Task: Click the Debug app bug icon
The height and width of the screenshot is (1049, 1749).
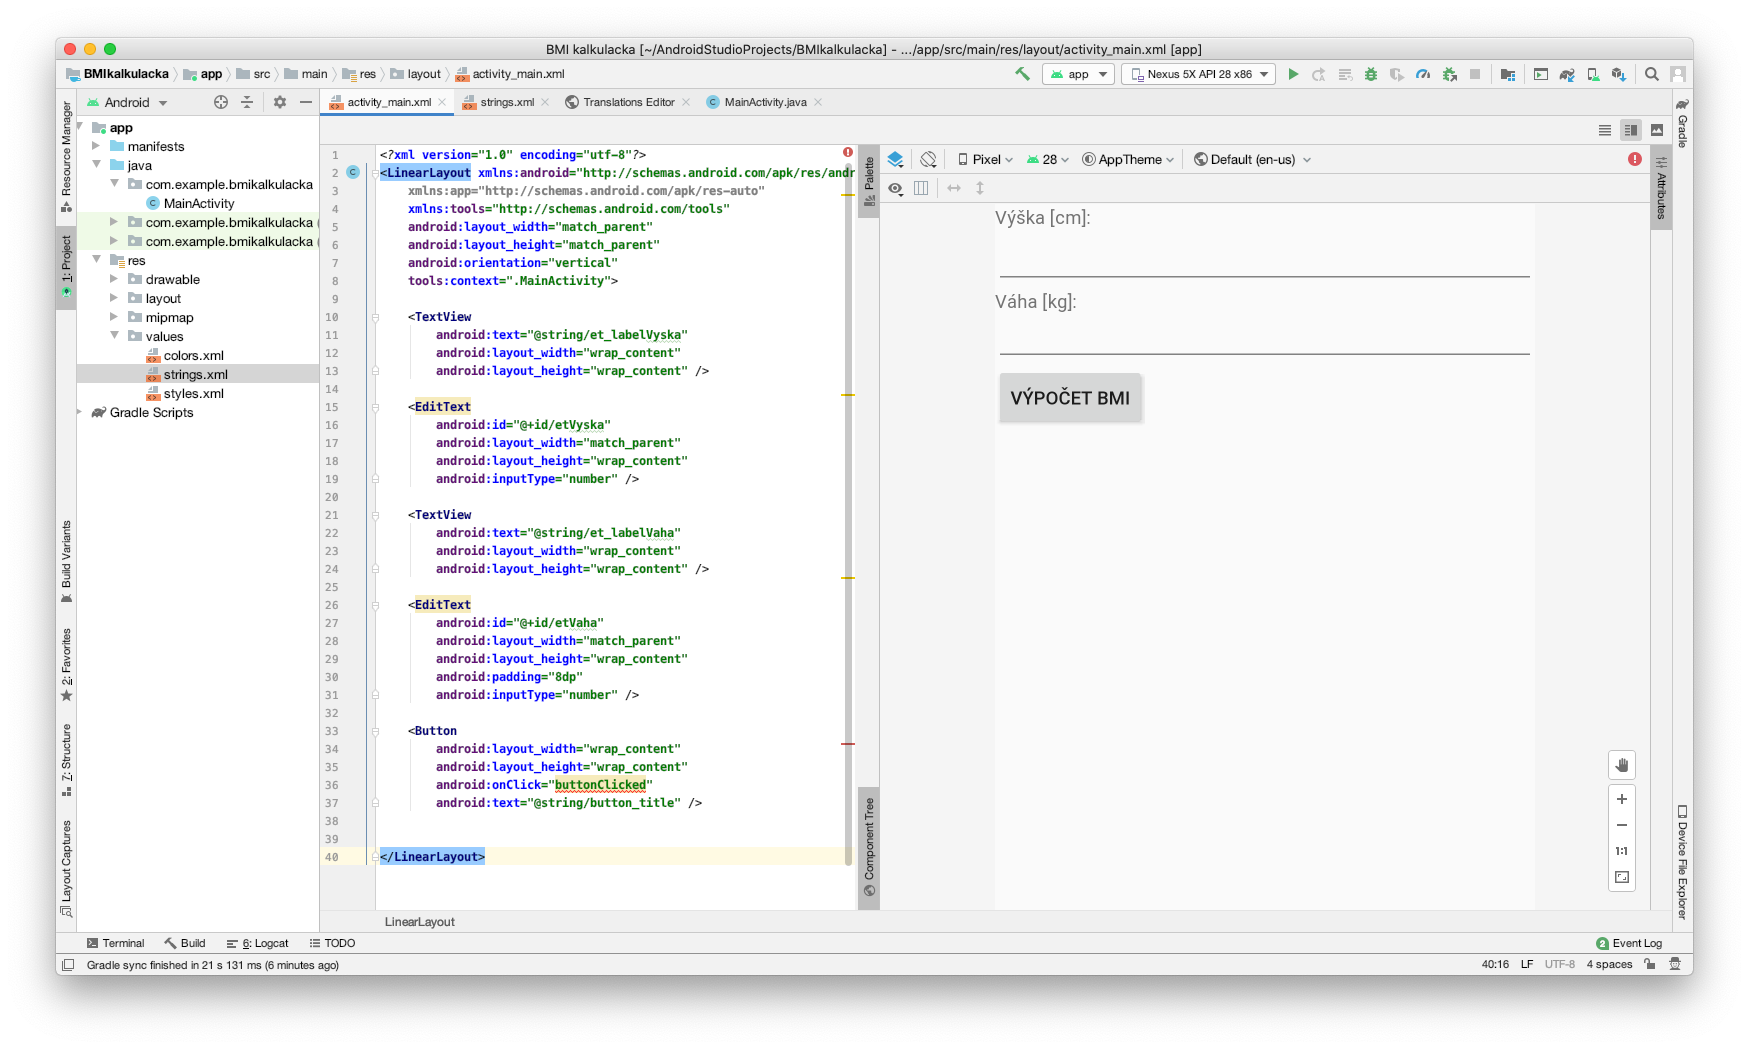Action: [1371, 74]
